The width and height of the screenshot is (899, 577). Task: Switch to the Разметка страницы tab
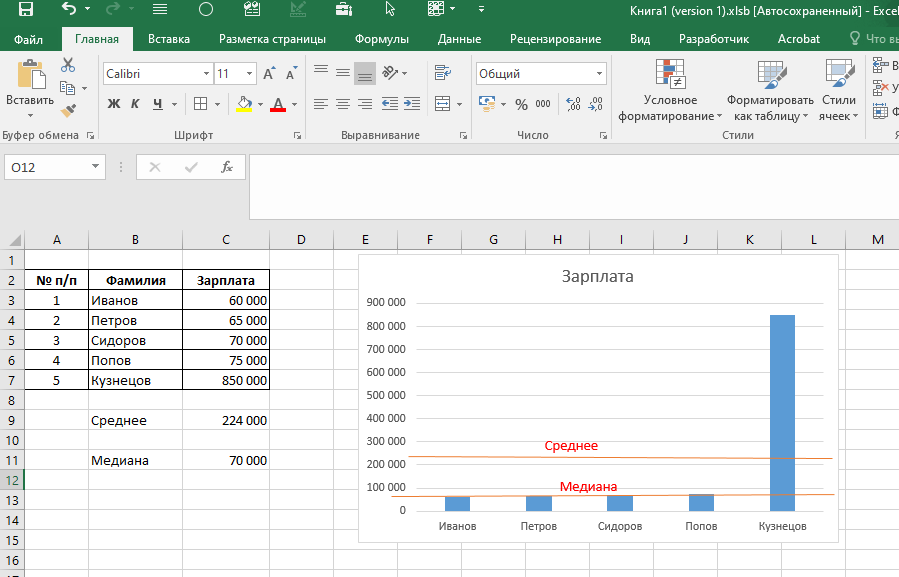point(272,39)
